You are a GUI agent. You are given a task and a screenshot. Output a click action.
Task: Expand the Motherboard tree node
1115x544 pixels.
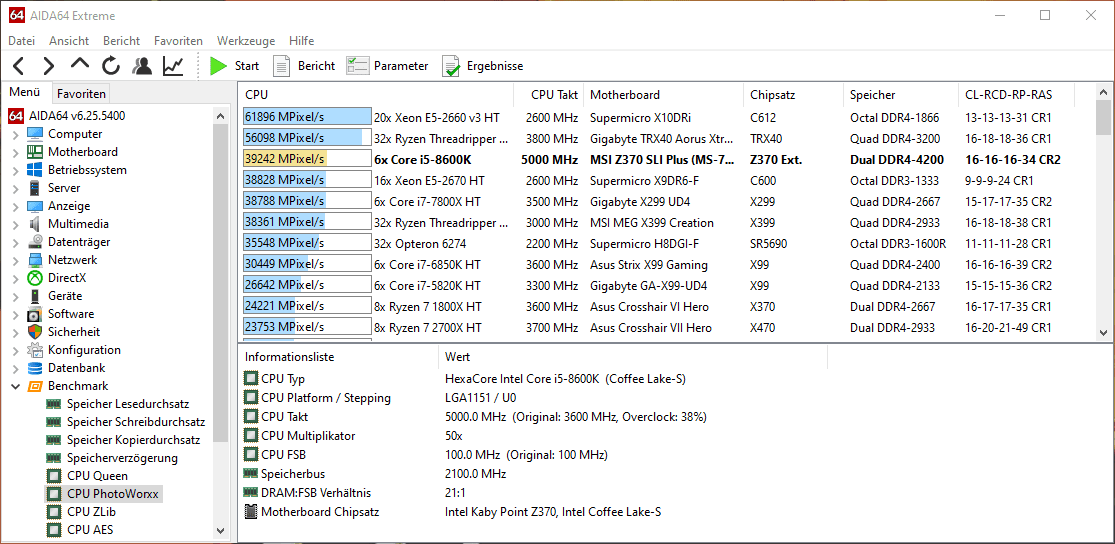(x=15, y=152)
